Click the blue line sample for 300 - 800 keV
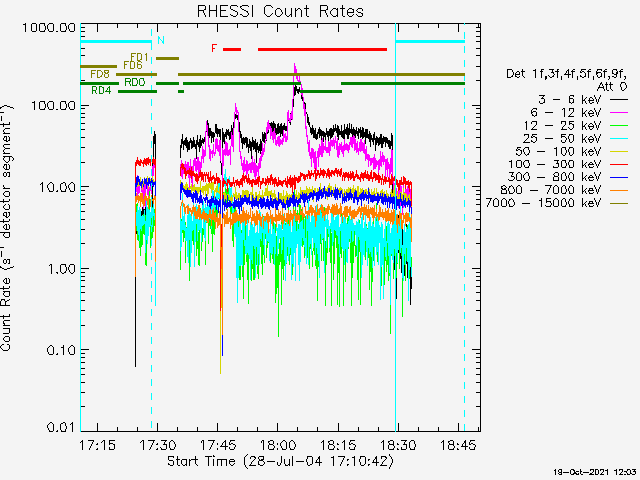The height and width of the screenshot is (480, 640). tap(619, 177)
